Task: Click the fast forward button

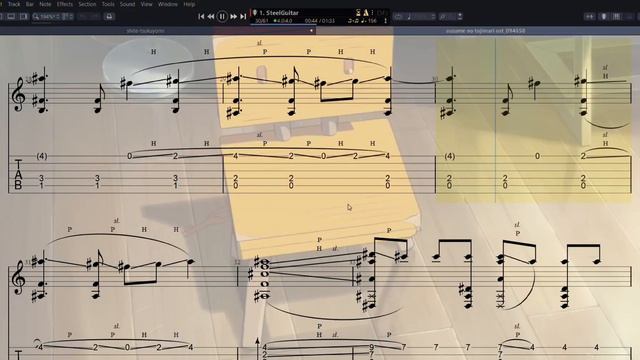Action: coord(233,16)
